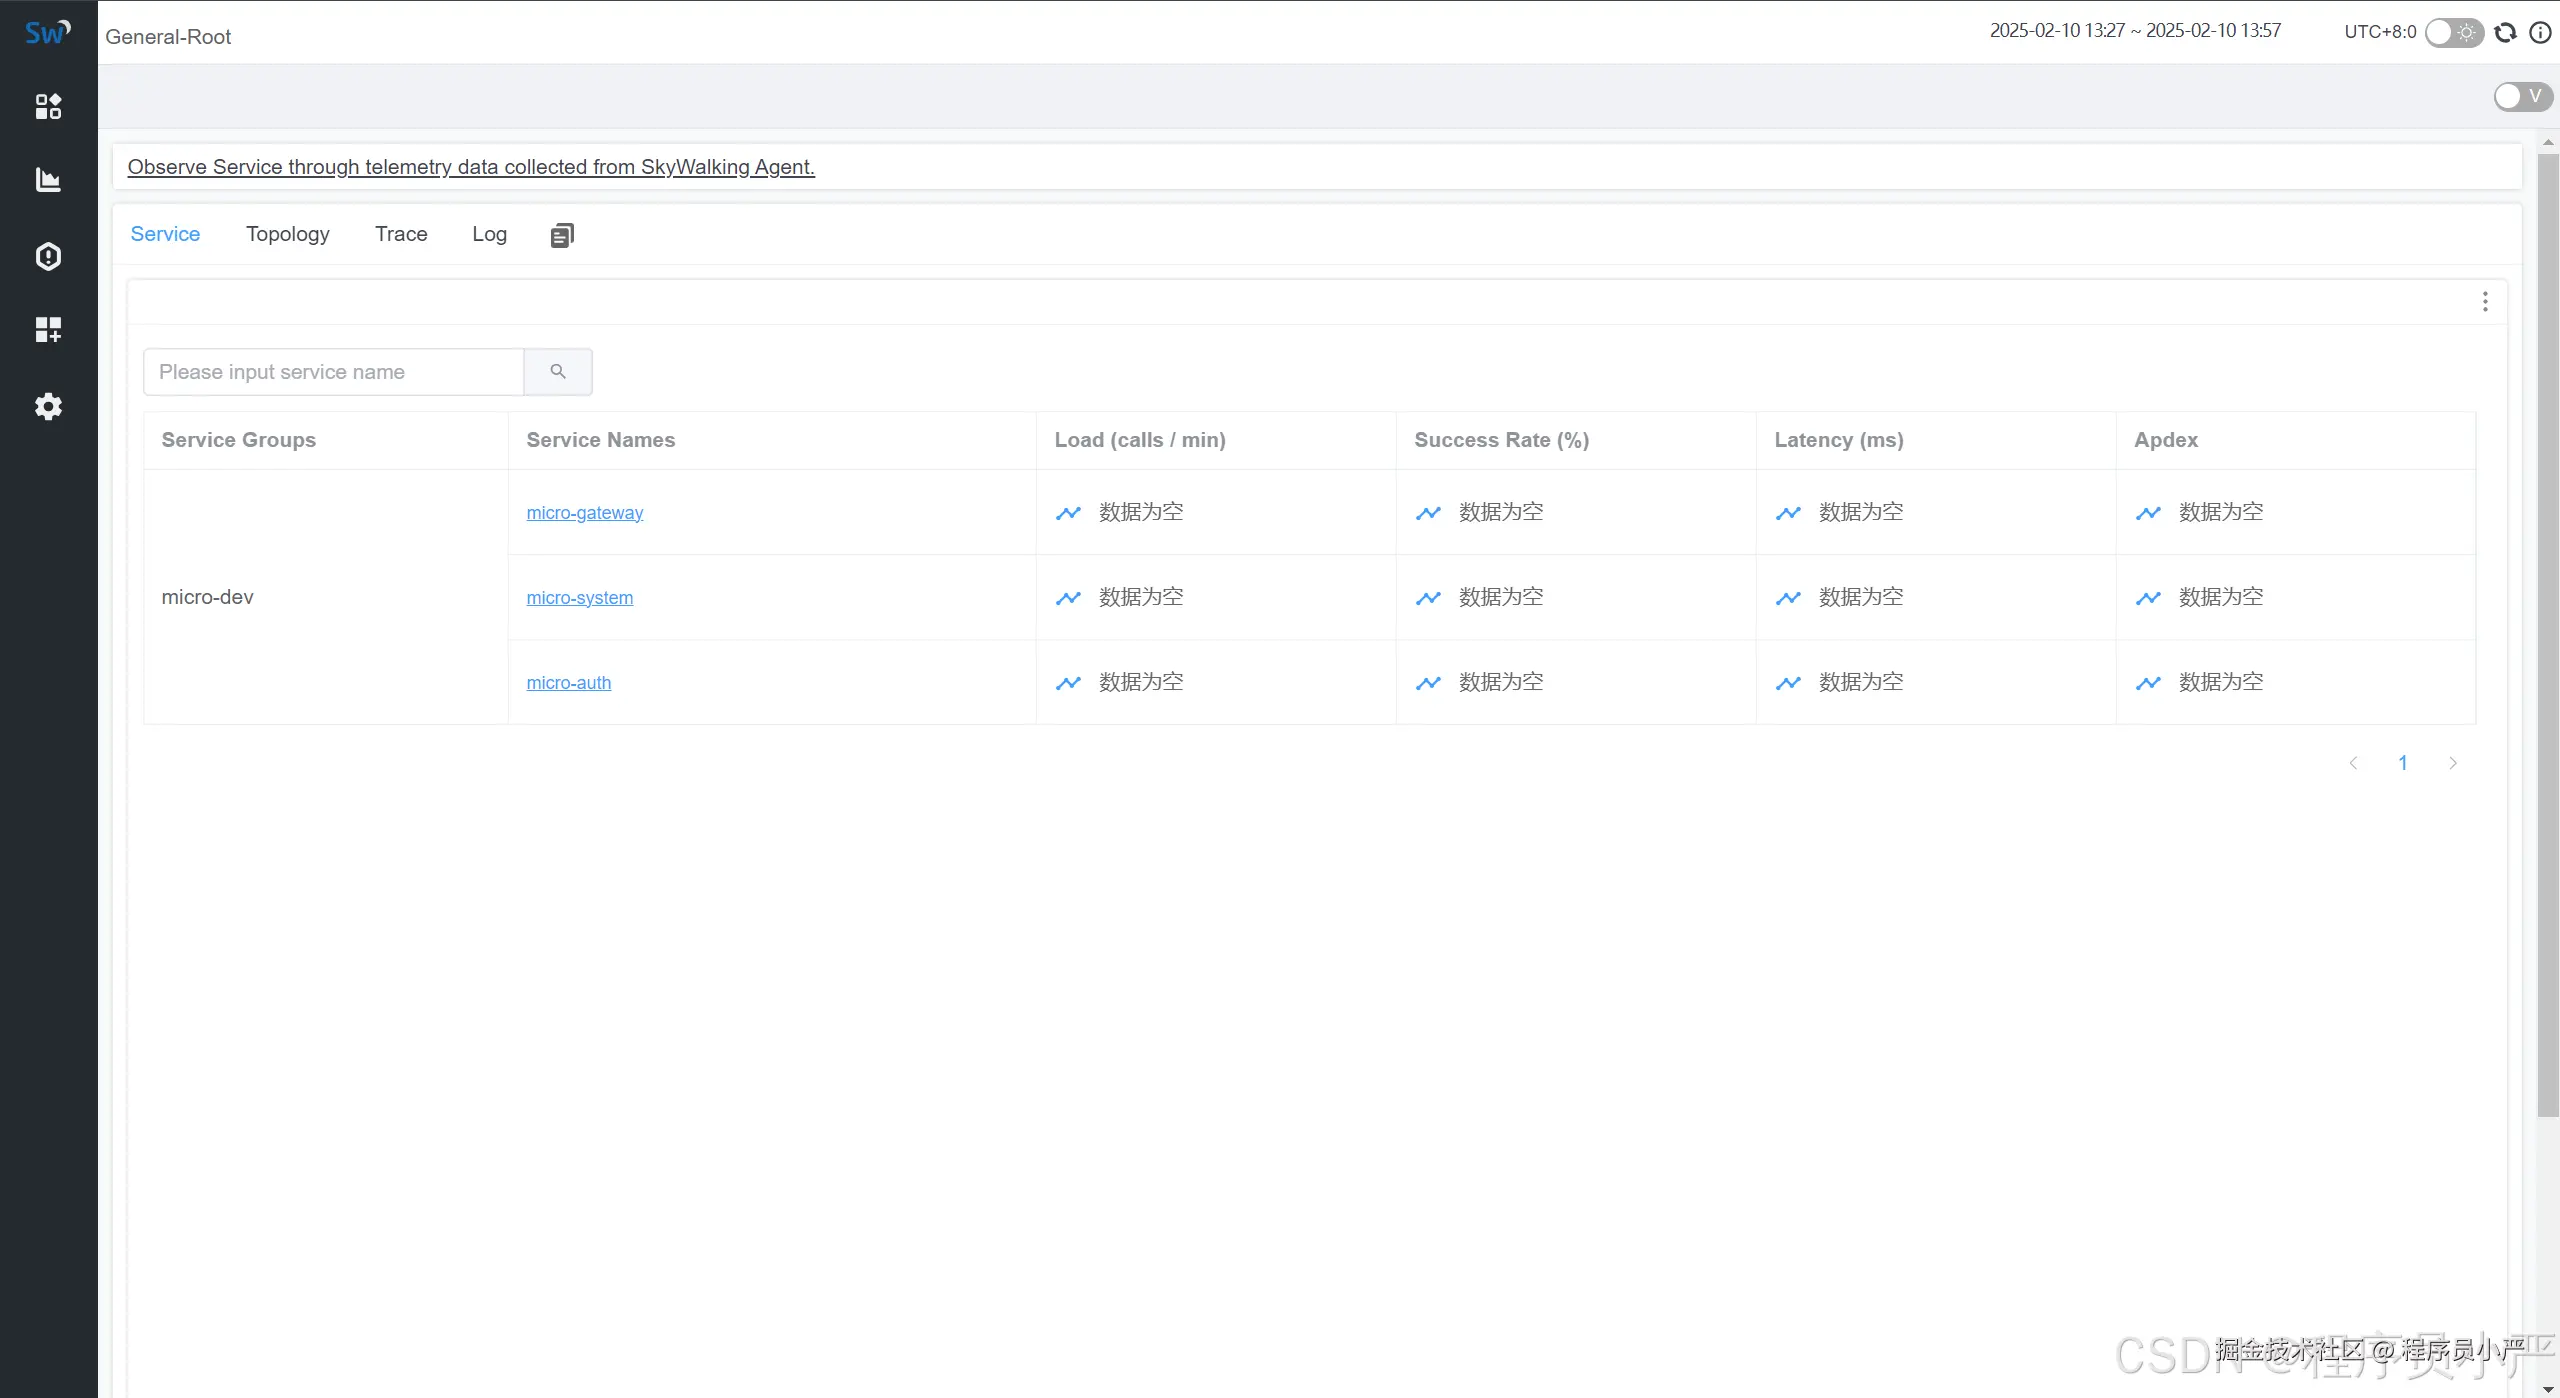This screenshot has height=1398, width=2560.
Task: Open the micro-auth service link
Action: [x=569, y=683]
